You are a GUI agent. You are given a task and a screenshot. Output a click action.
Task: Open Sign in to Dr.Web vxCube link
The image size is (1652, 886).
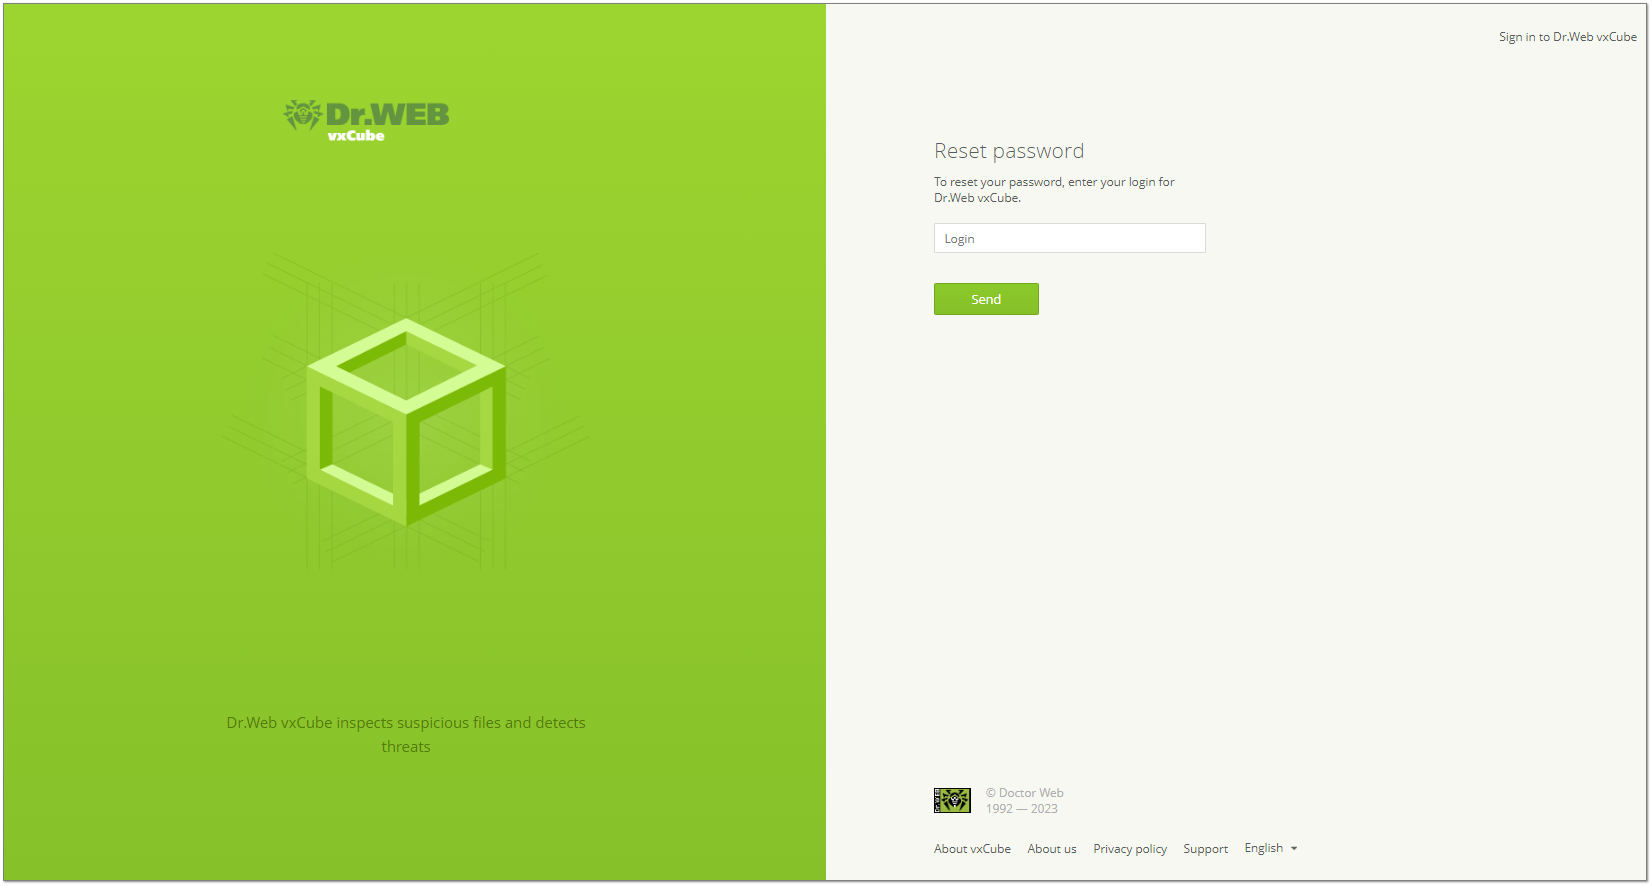point(1567,37)
